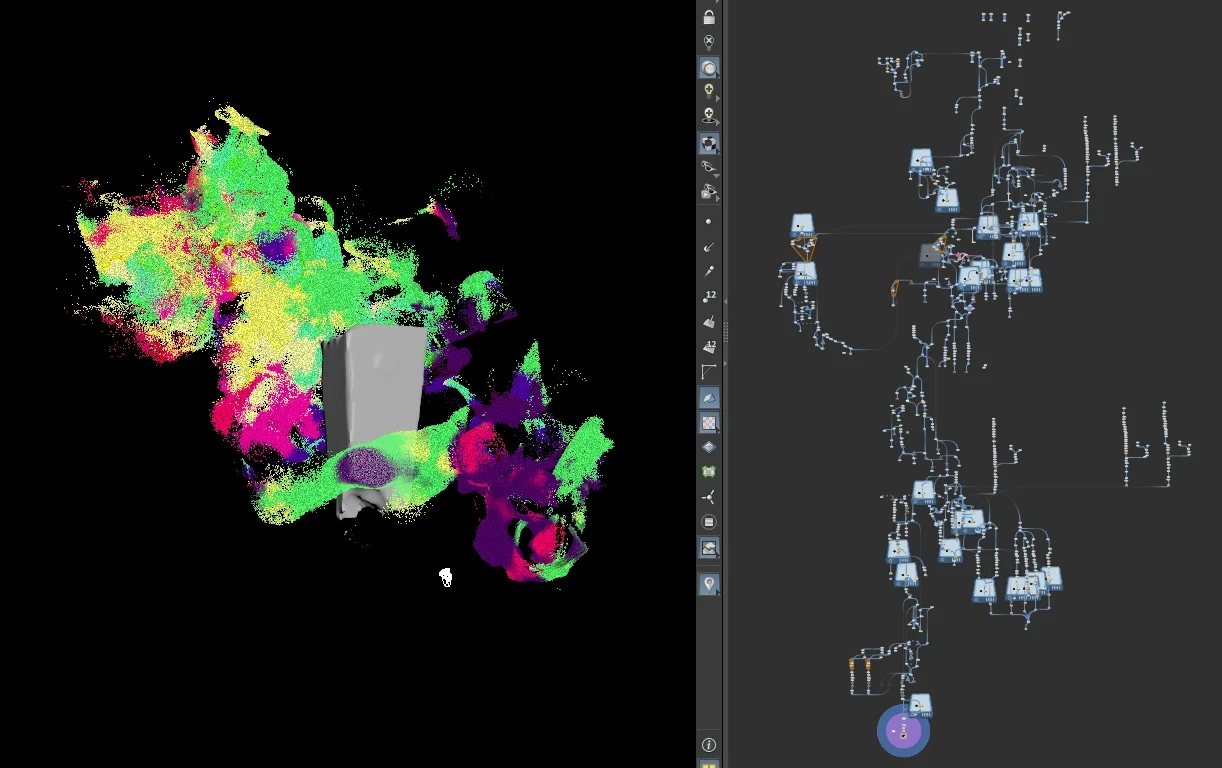Click the number 12 primitive numbers icon
1222x768 pixels.
[x=709, y=347]
